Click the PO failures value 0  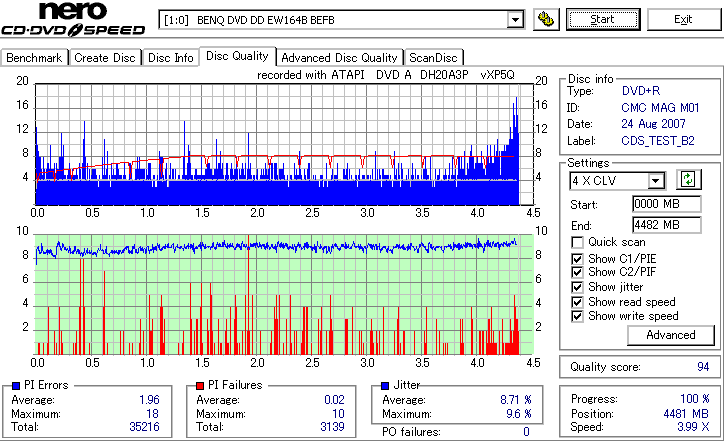click(x=526, y=432)
